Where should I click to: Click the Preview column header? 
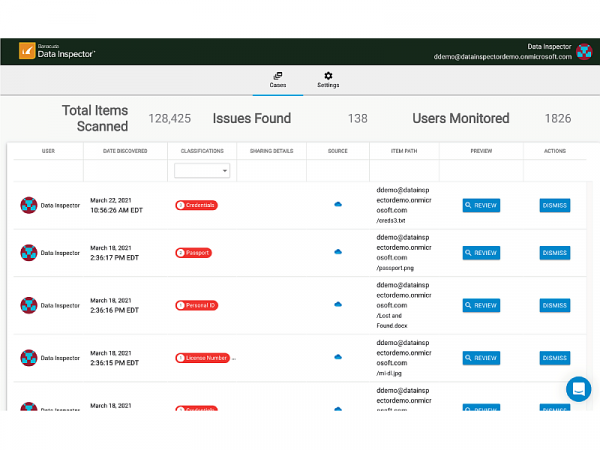[x=481, y=151]
